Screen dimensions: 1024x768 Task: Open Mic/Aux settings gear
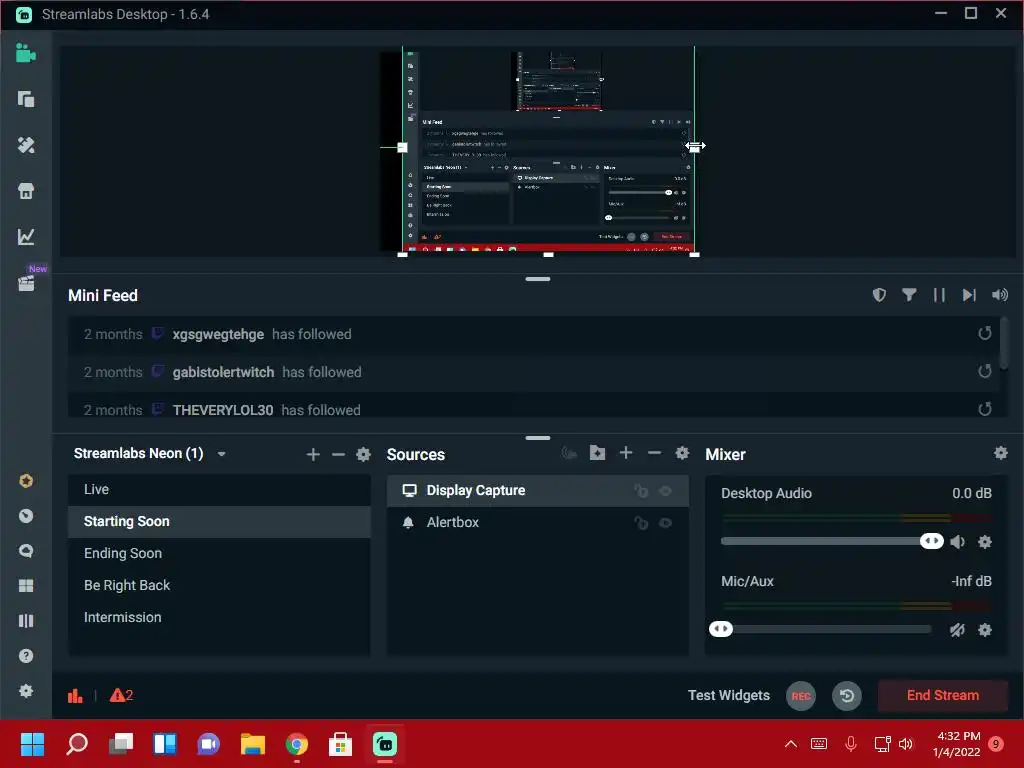[985, 630]
